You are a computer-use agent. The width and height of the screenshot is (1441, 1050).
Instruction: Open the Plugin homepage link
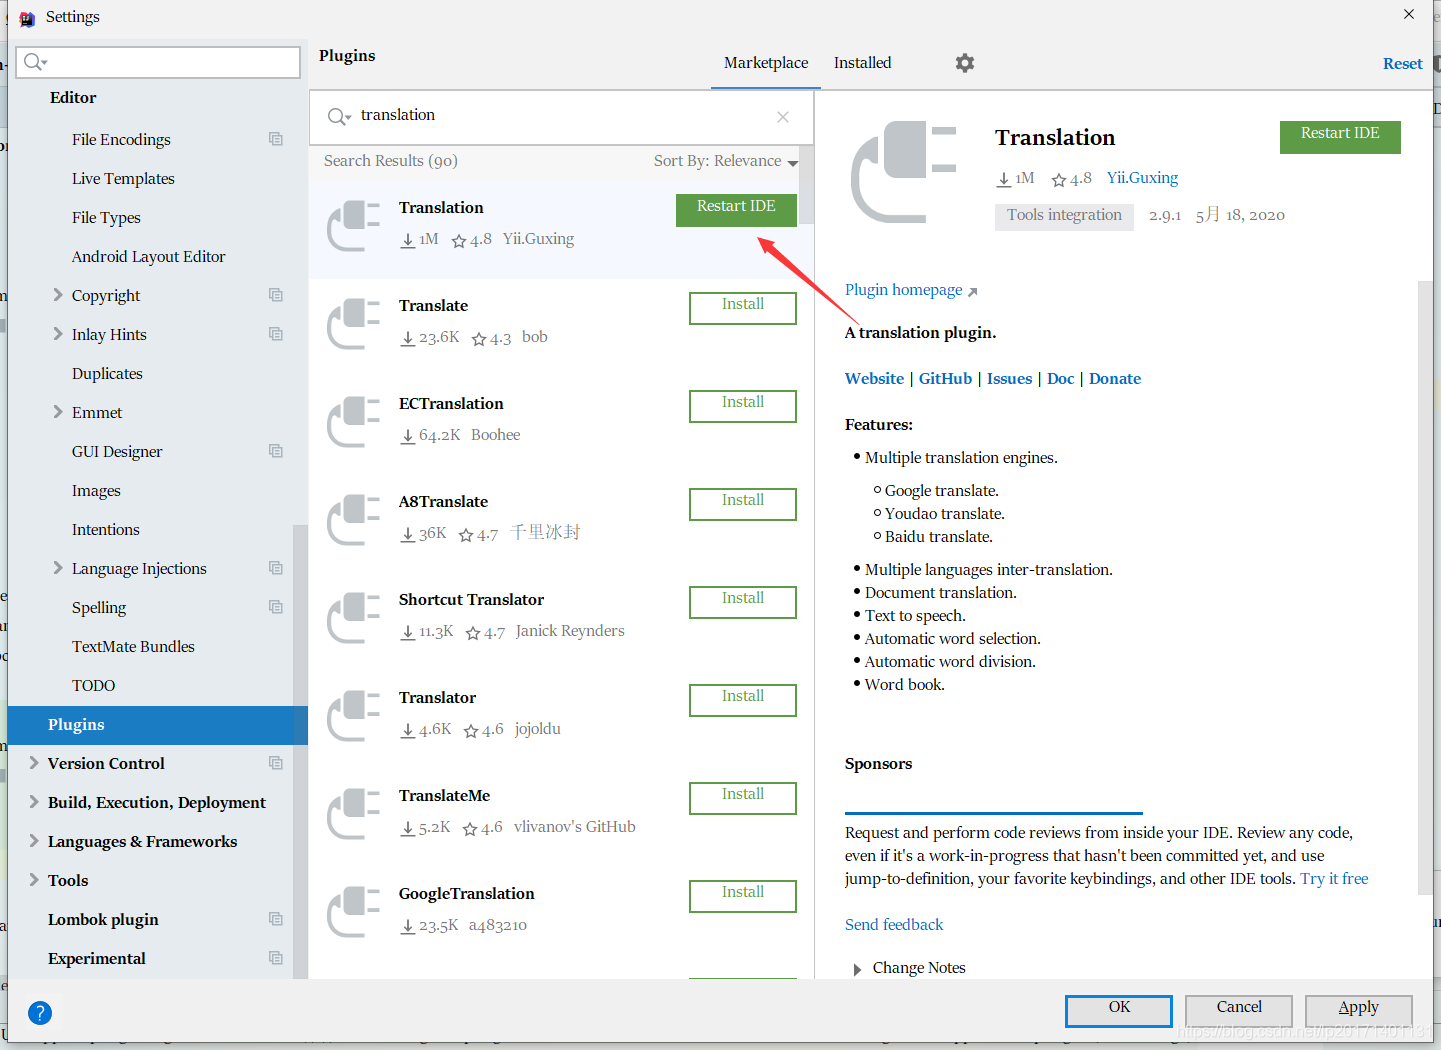(x=911, y=290)
